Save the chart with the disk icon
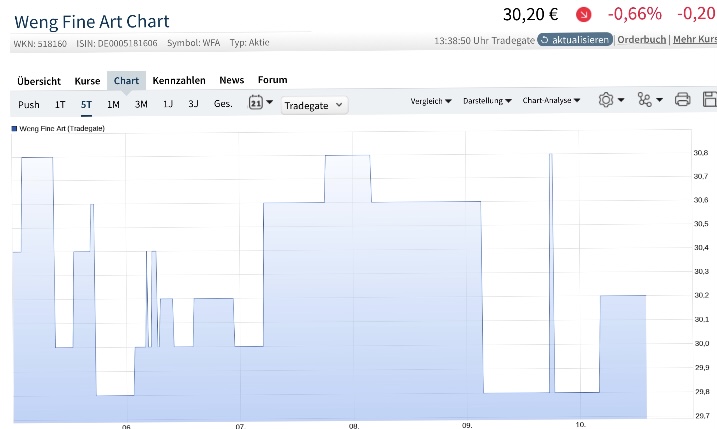This screenshot has height=429, width=717. click(710, 99)
